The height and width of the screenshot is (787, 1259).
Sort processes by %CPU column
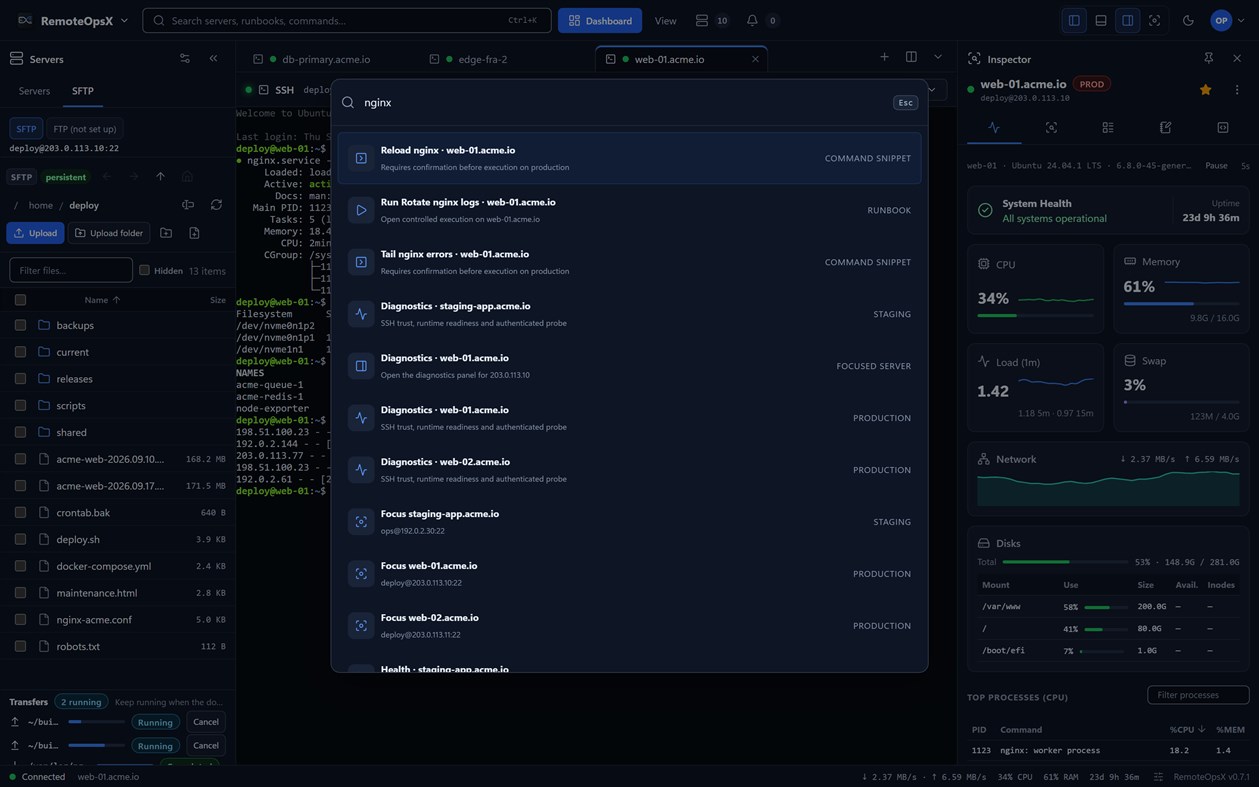pos(1186,730)
